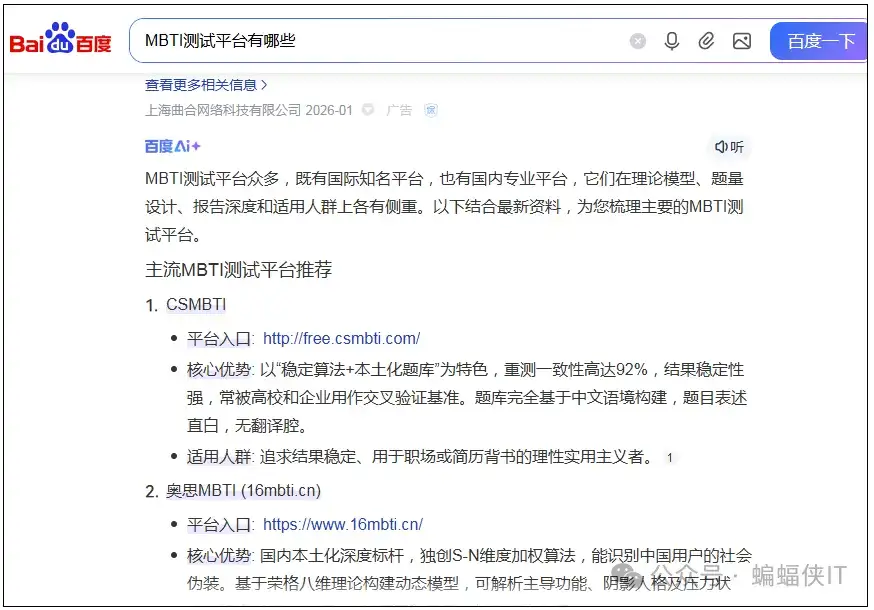The image size is (874, 610).
Task: Click 适用人群 label under CSMBTI
Action: [219, 457]
